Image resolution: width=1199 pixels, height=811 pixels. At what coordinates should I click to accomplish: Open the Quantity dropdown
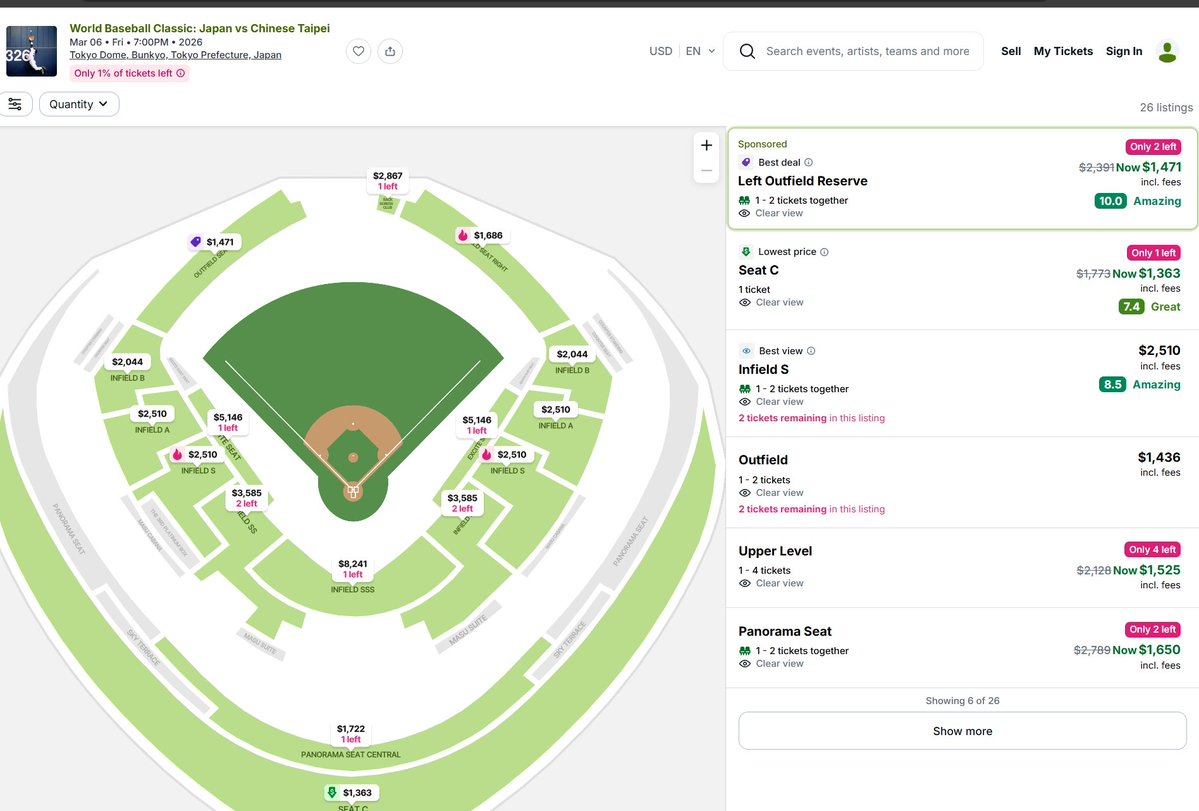pos(79,103)
